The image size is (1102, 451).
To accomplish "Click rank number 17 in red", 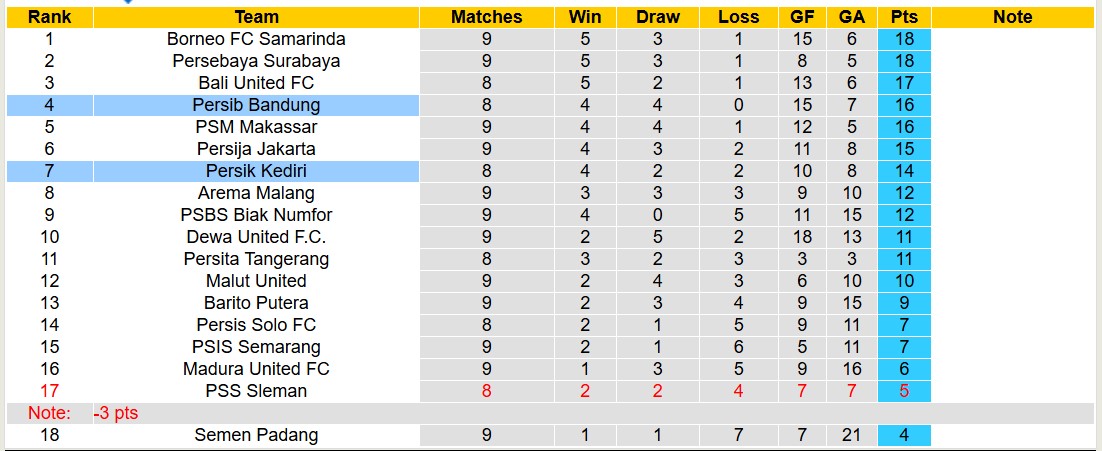I will (49, 391).
